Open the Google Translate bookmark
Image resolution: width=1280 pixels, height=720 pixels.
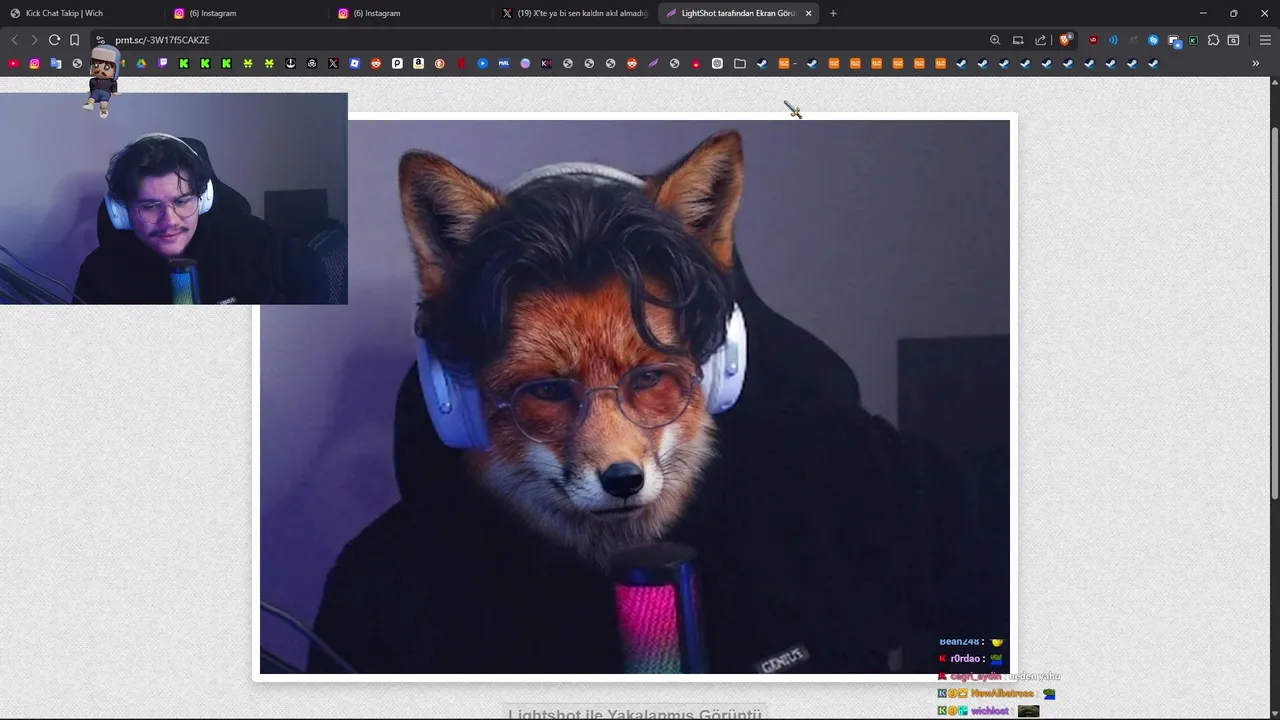click(56, 63)
